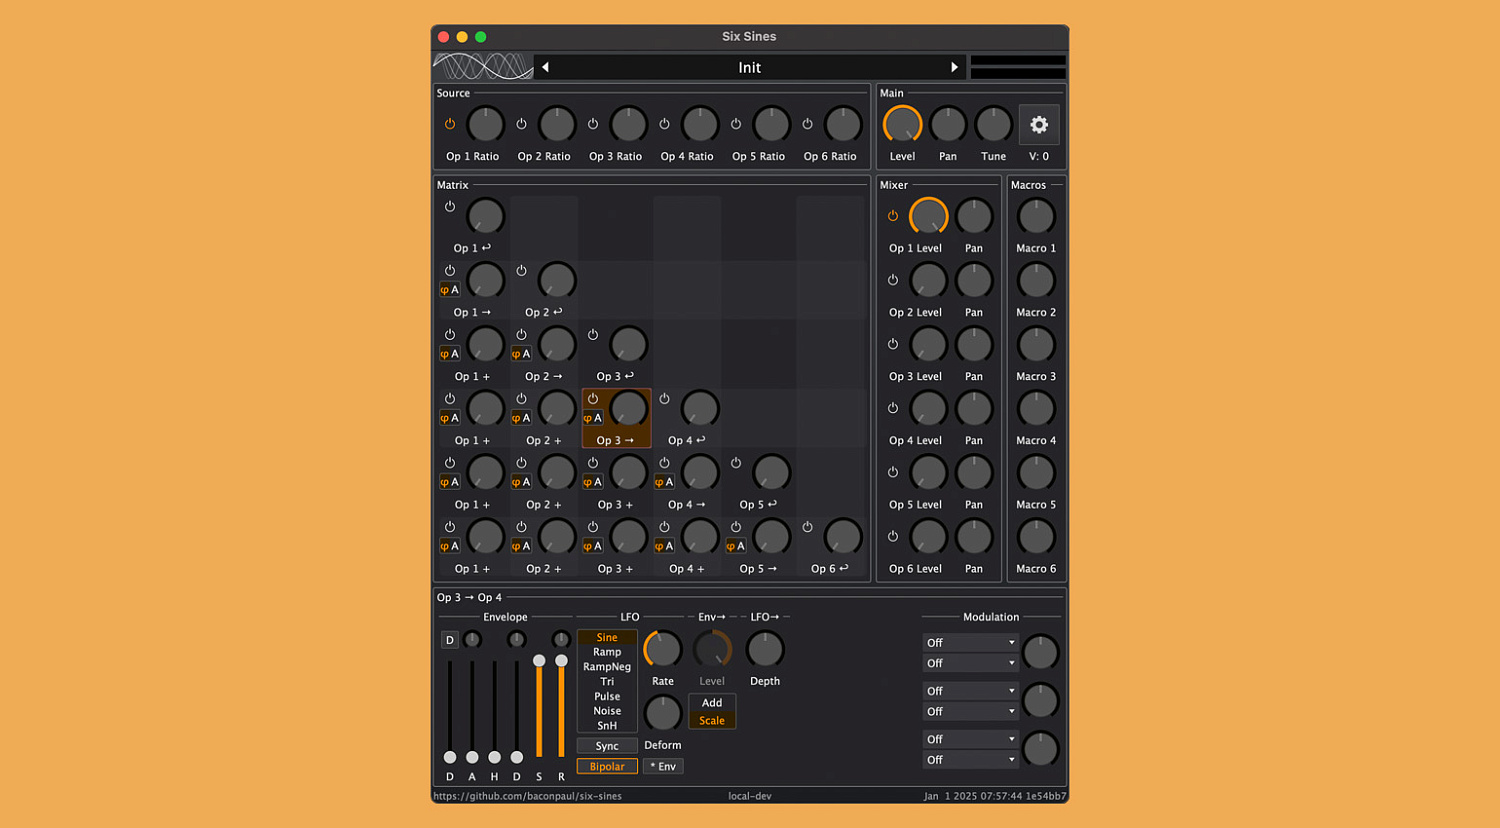Toggle the Op 5 Ratio power icon
The height and width of the screenshot is (828, 1500).
736,124
